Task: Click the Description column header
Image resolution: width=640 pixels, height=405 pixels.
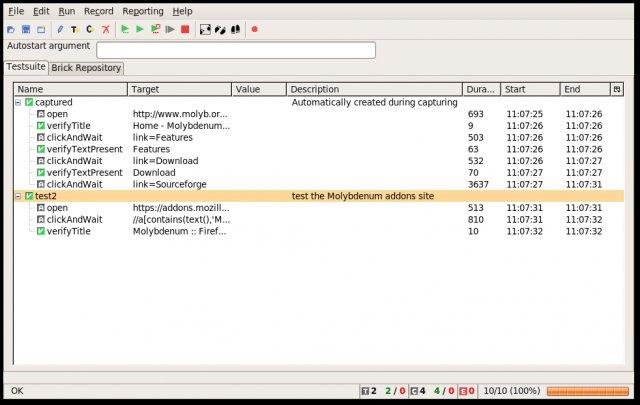Action: (375, 89)
